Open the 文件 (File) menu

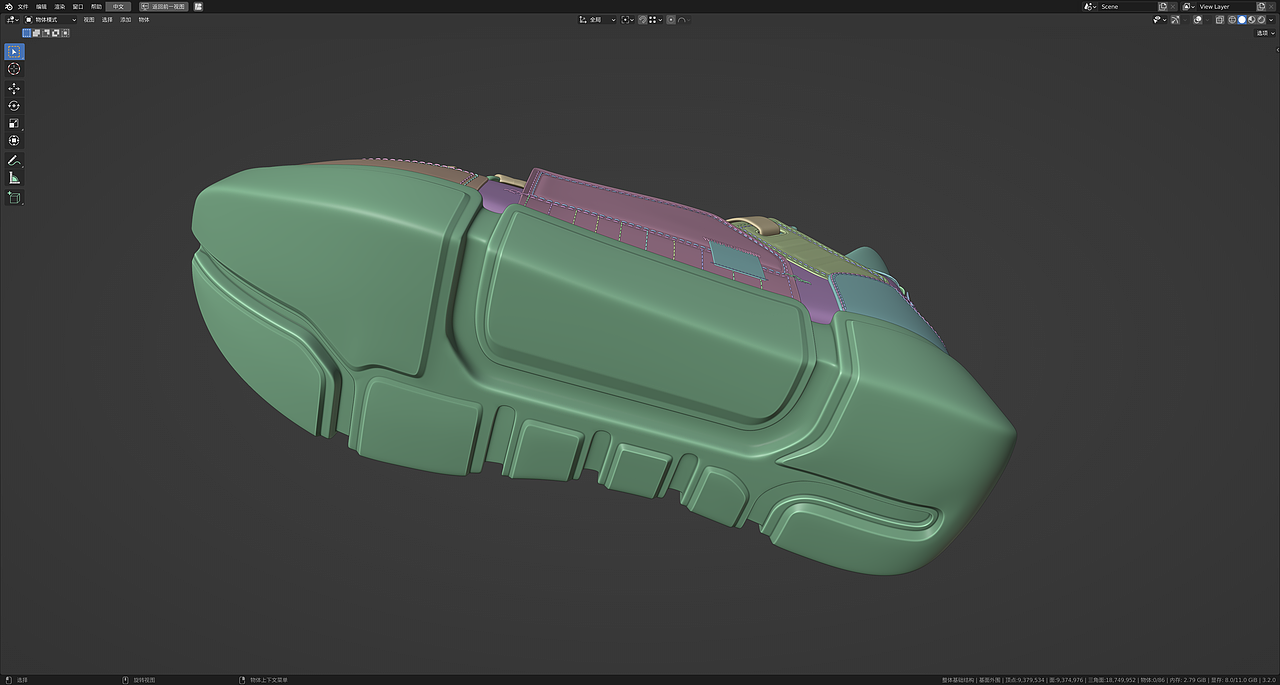(23, 6)
